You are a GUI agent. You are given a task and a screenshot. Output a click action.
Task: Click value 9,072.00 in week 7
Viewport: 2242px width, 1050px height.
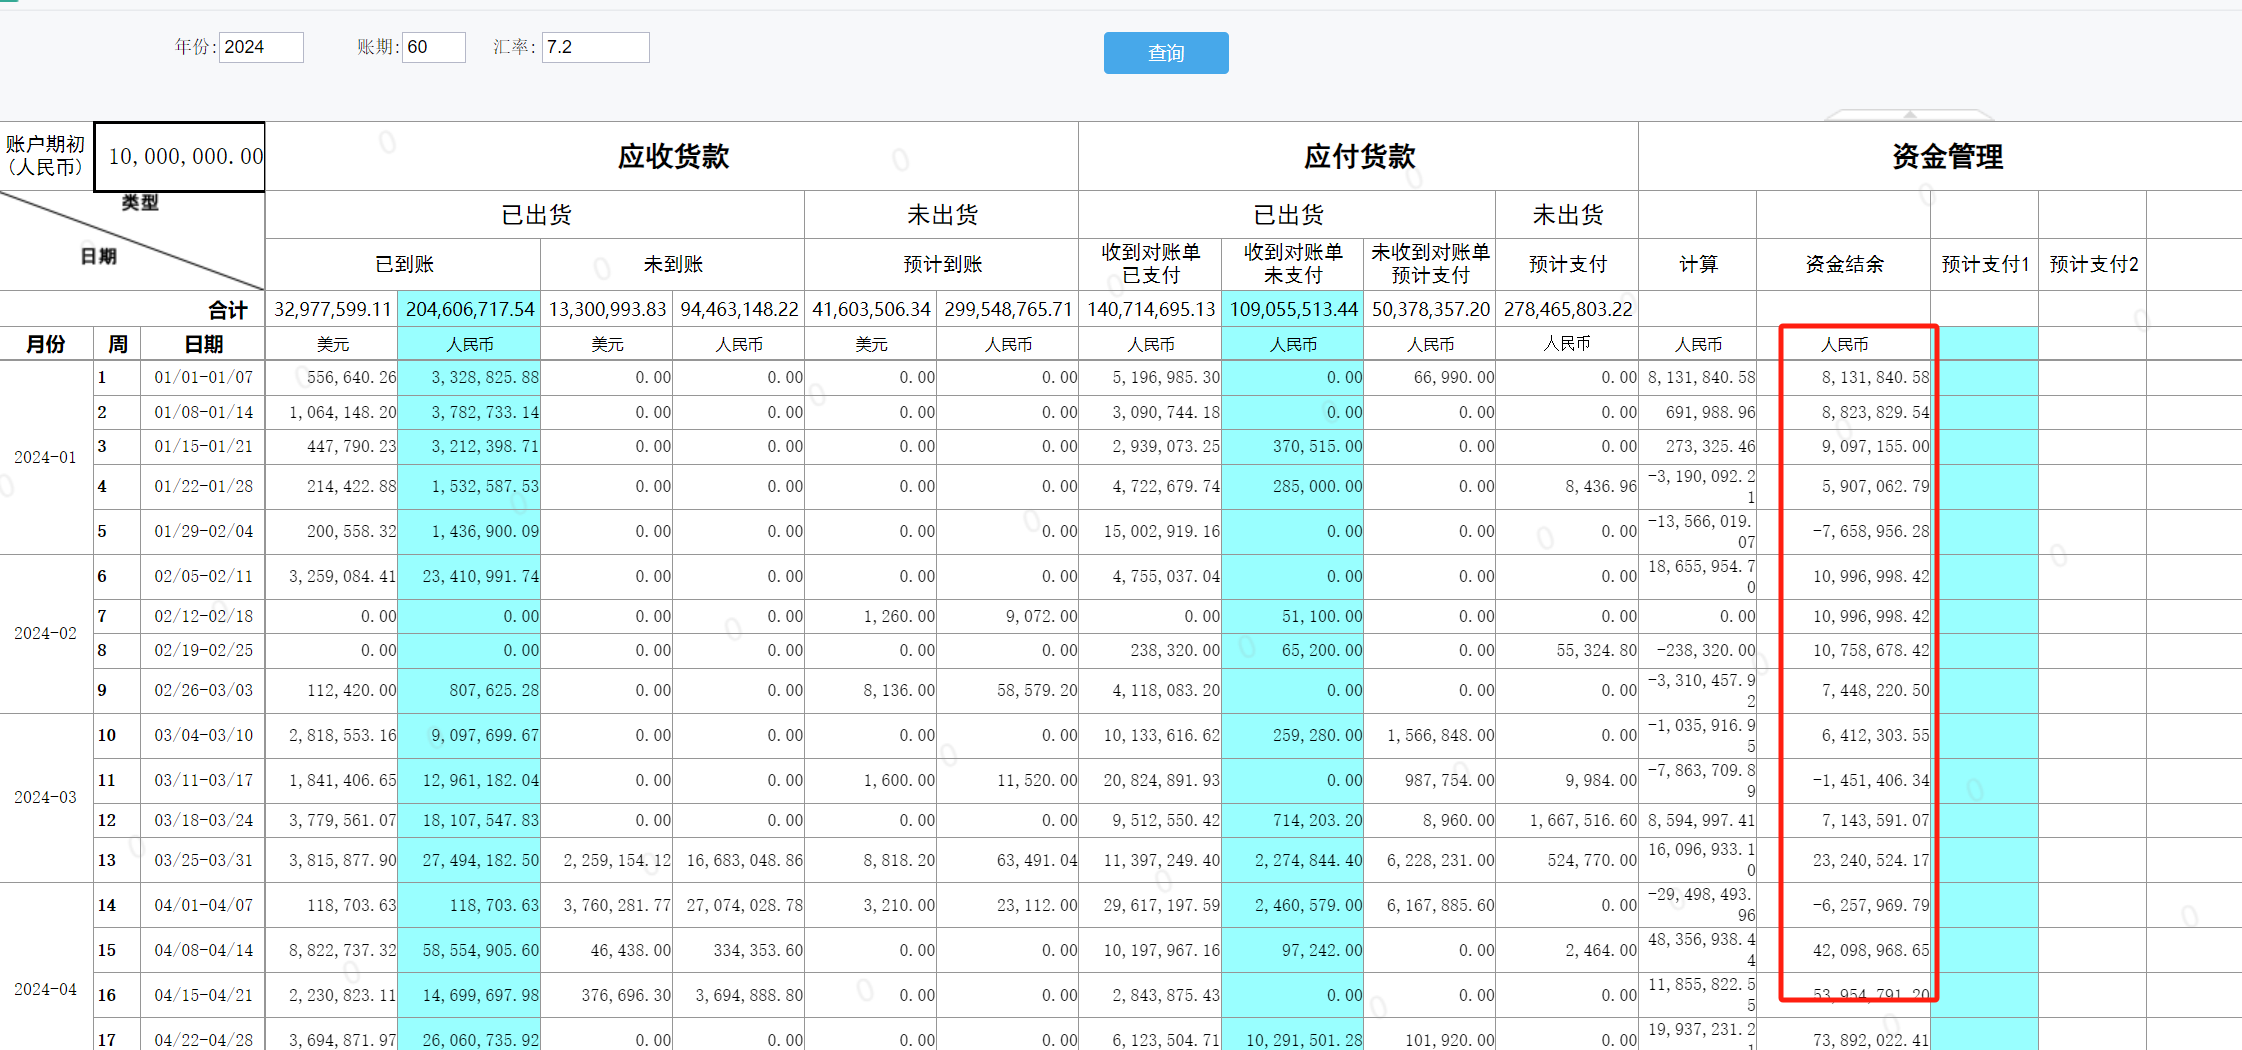coord(1008,617)
